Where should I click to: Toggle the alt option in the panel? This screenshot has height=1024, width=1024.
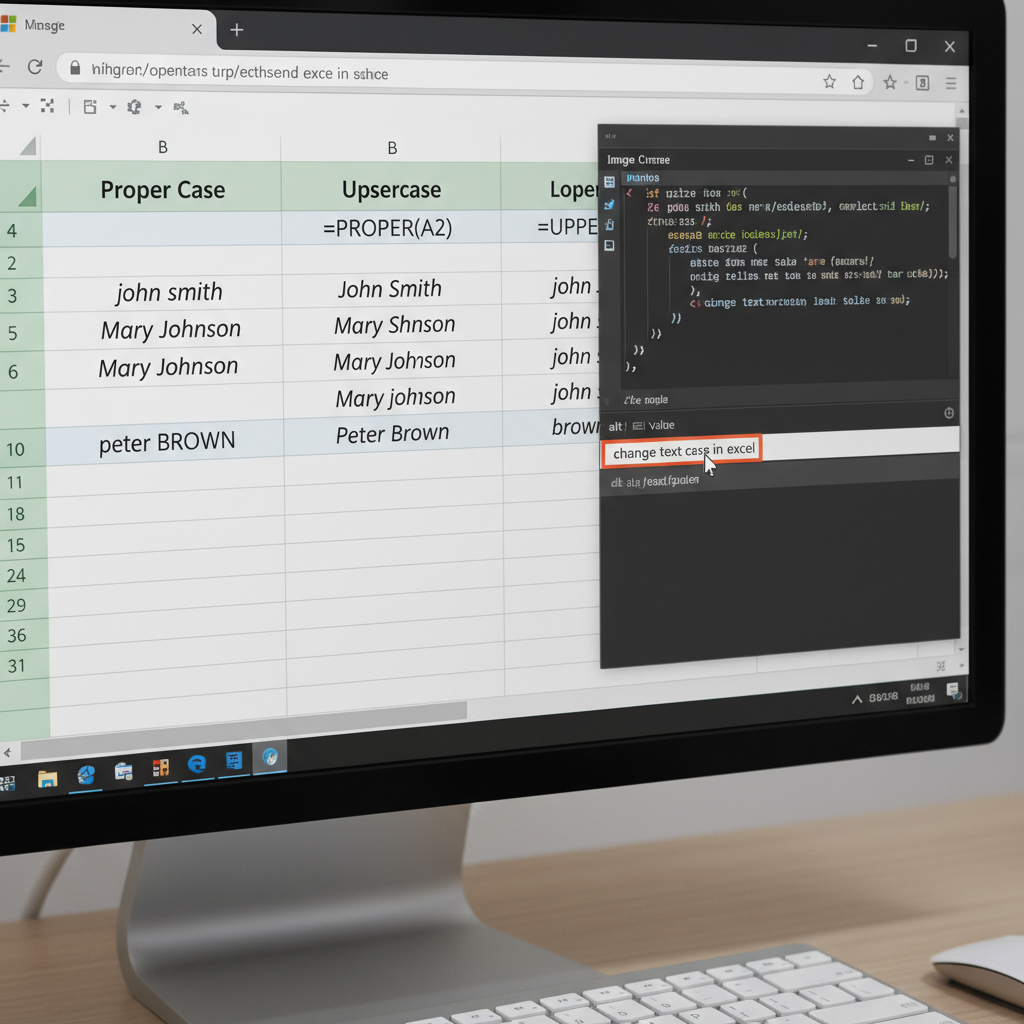[x=615, y=425]
